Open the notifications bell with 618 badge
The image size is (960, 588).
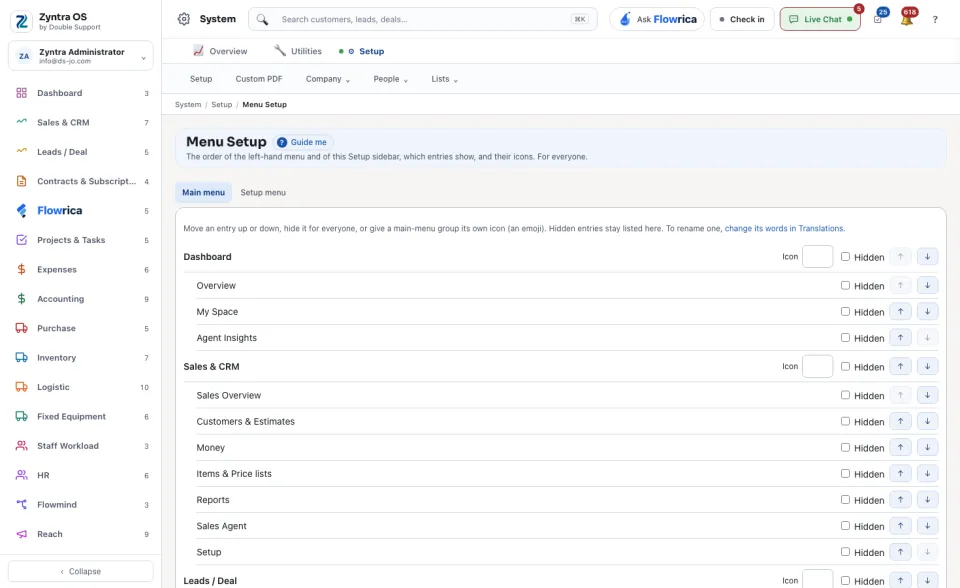point(907,18)
